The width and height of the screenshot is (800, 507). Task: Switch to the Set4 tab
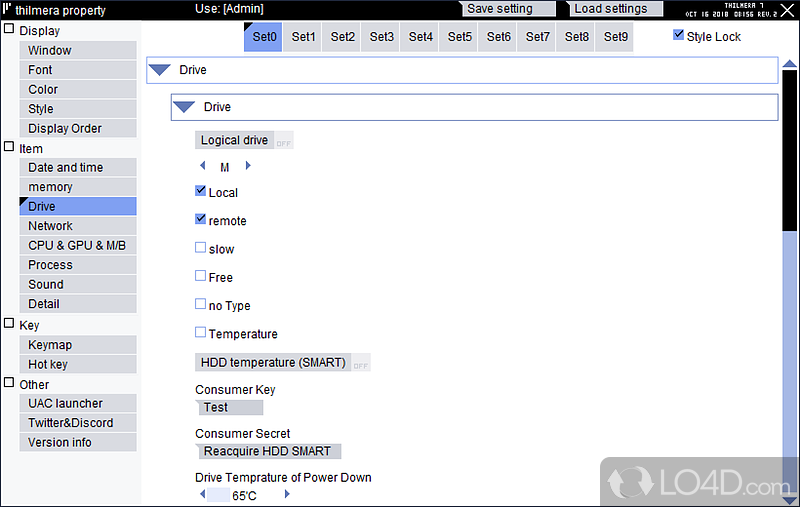420,37
